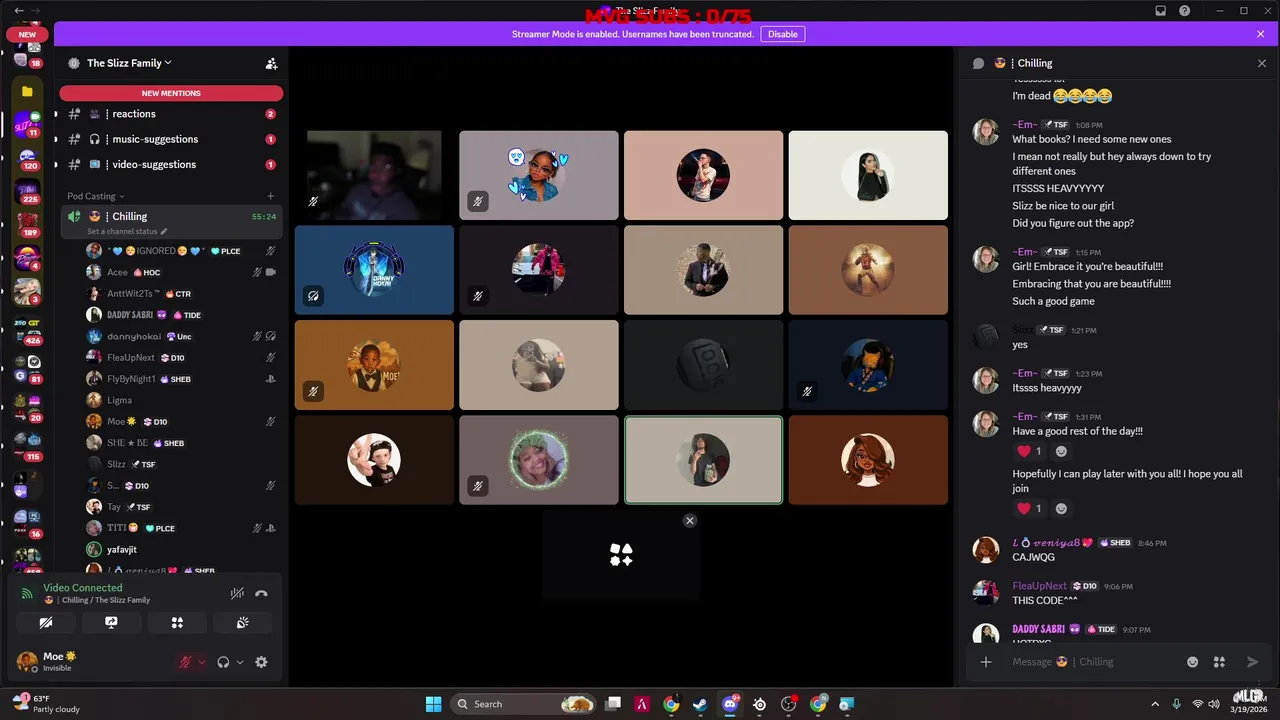
Task: Open connection signal details icon
Action: pos(27,593)
